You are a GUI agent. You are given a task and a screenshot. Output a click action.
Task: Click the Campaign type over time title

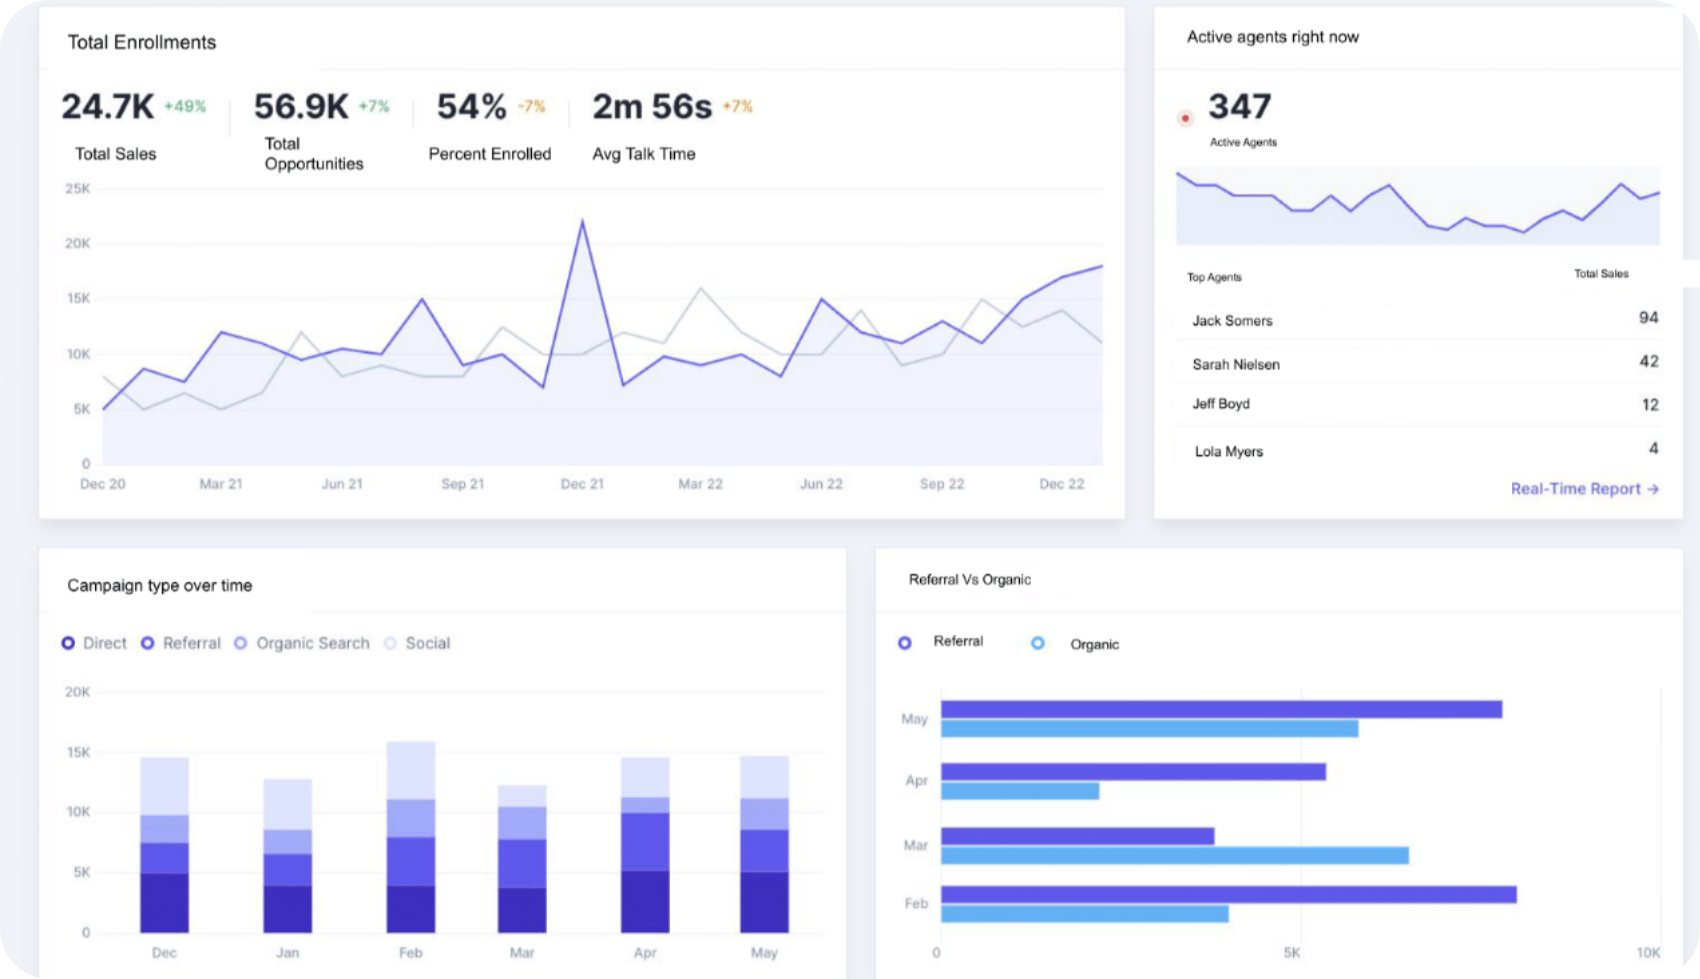tap(159, 585)
